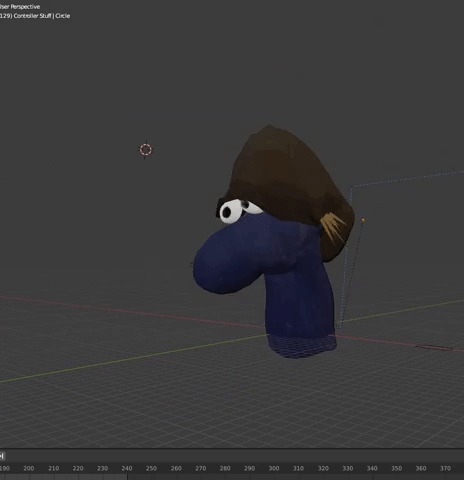
Task: Click the 3D cursor in the viewport
Action: pos(146,150)
